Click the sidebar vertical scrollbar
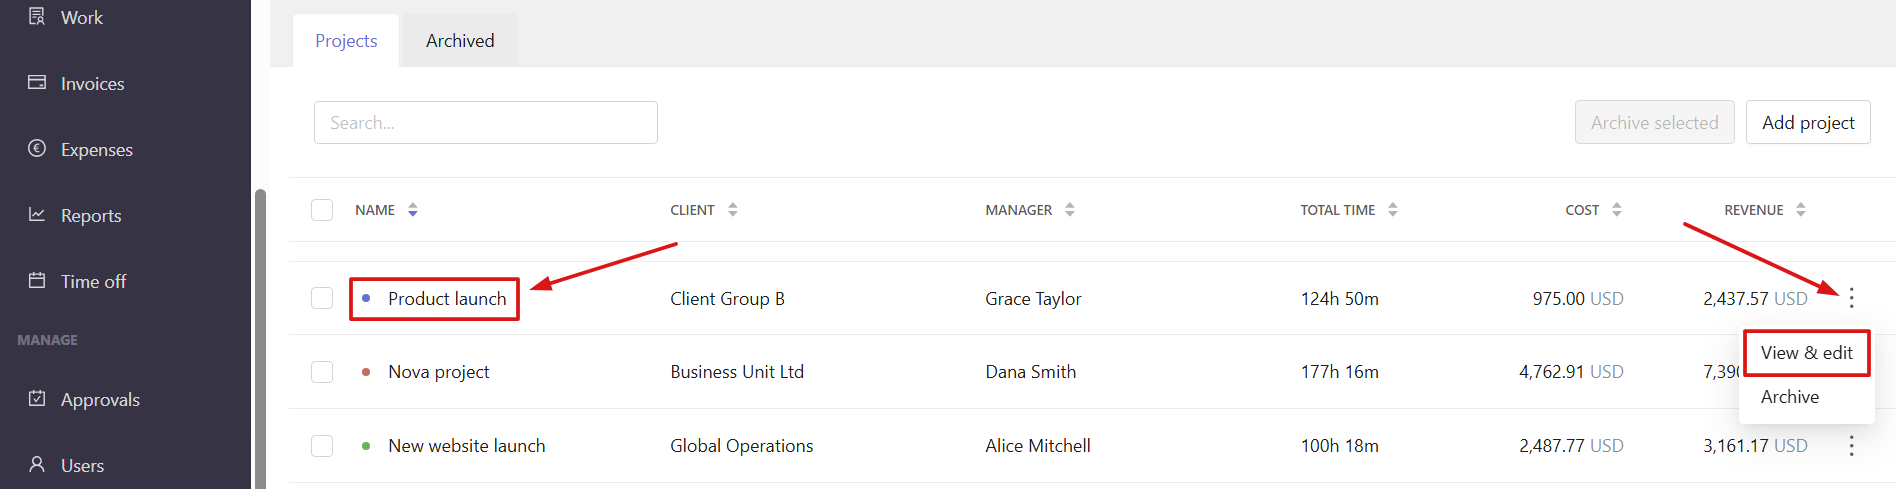Image resolution: width=1896 pixels, height=489 pixels. click(260, 338)
